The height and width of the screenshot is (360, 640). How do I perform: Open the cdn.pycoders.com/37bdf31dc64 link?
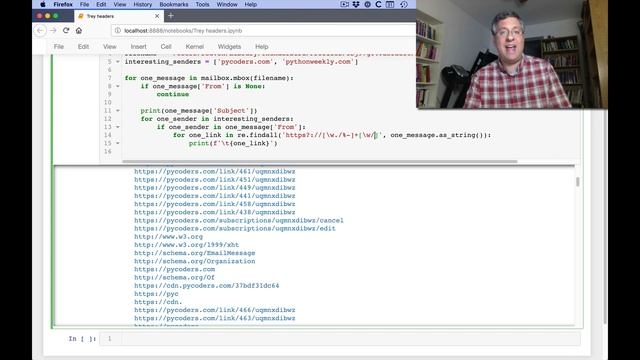click(207, 286)
